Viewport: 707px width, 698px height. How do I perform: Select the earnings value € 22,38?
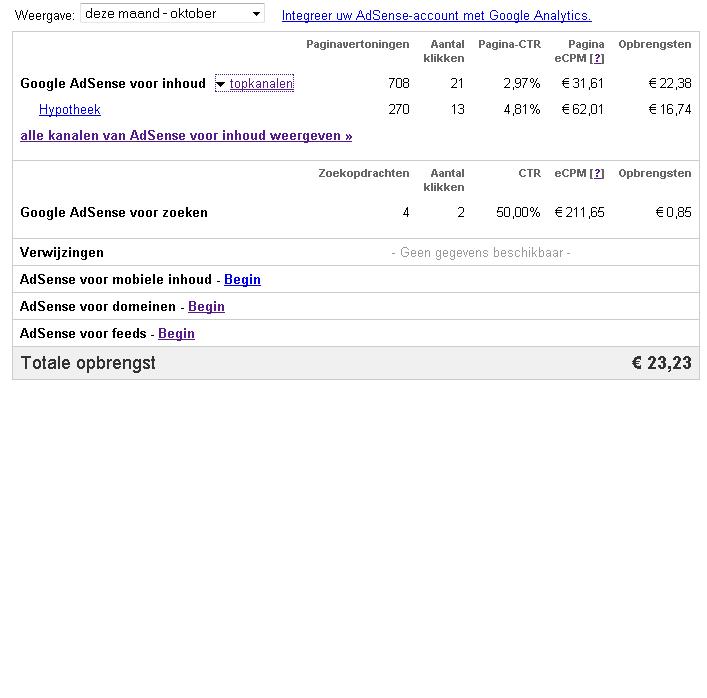[x=670, y=83]
